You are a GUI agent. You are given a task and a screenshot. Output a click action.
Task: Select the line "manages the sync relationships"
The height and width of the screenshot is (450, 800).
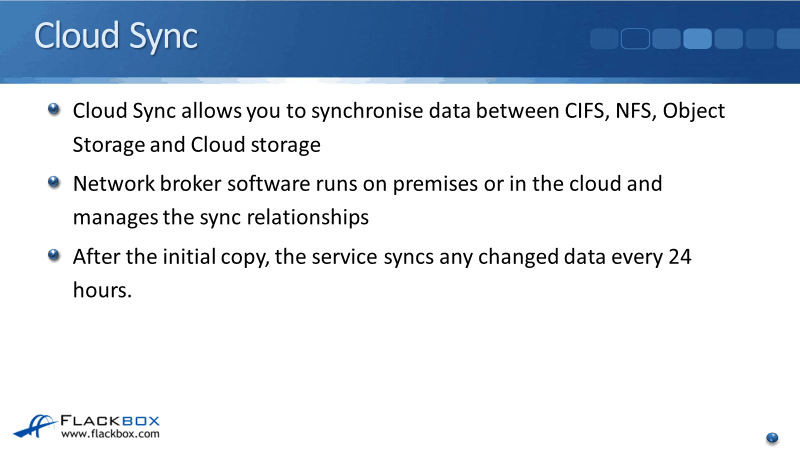coord(221,216)
